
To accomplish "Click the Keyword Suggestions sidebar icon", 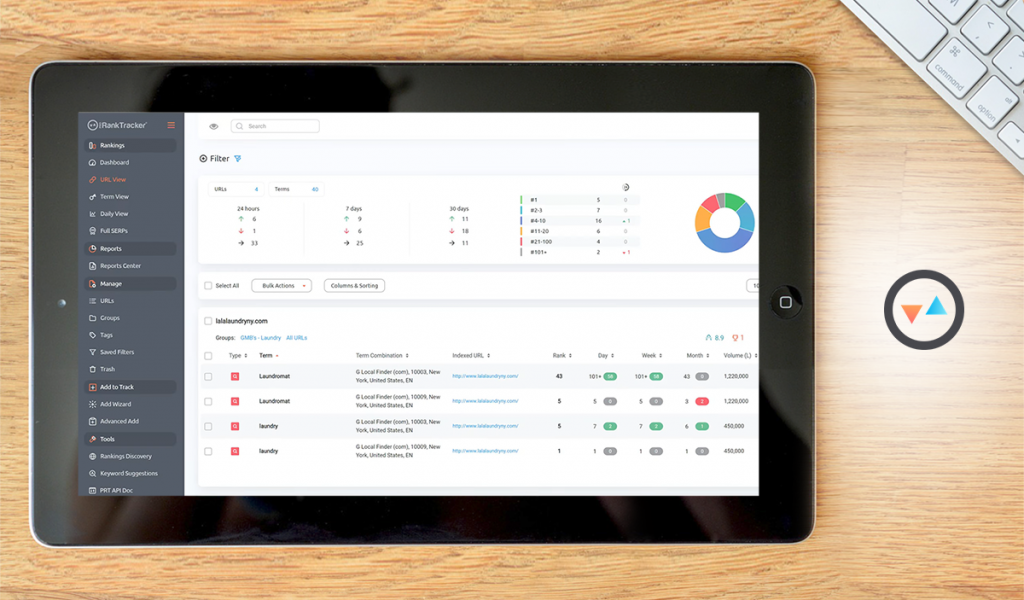I will pyautogui.click(x=92, y=473).
